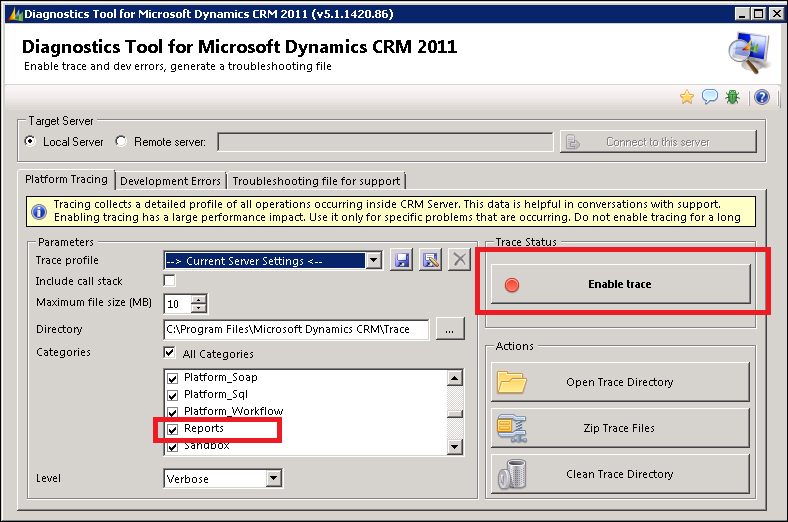
Task: Click the Directory browse ellipsis button
Action: coord(450,330)
